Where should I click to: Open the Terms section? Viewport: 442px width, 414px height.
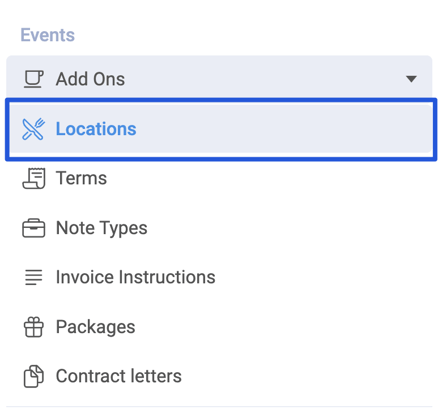tap(82, 178)
